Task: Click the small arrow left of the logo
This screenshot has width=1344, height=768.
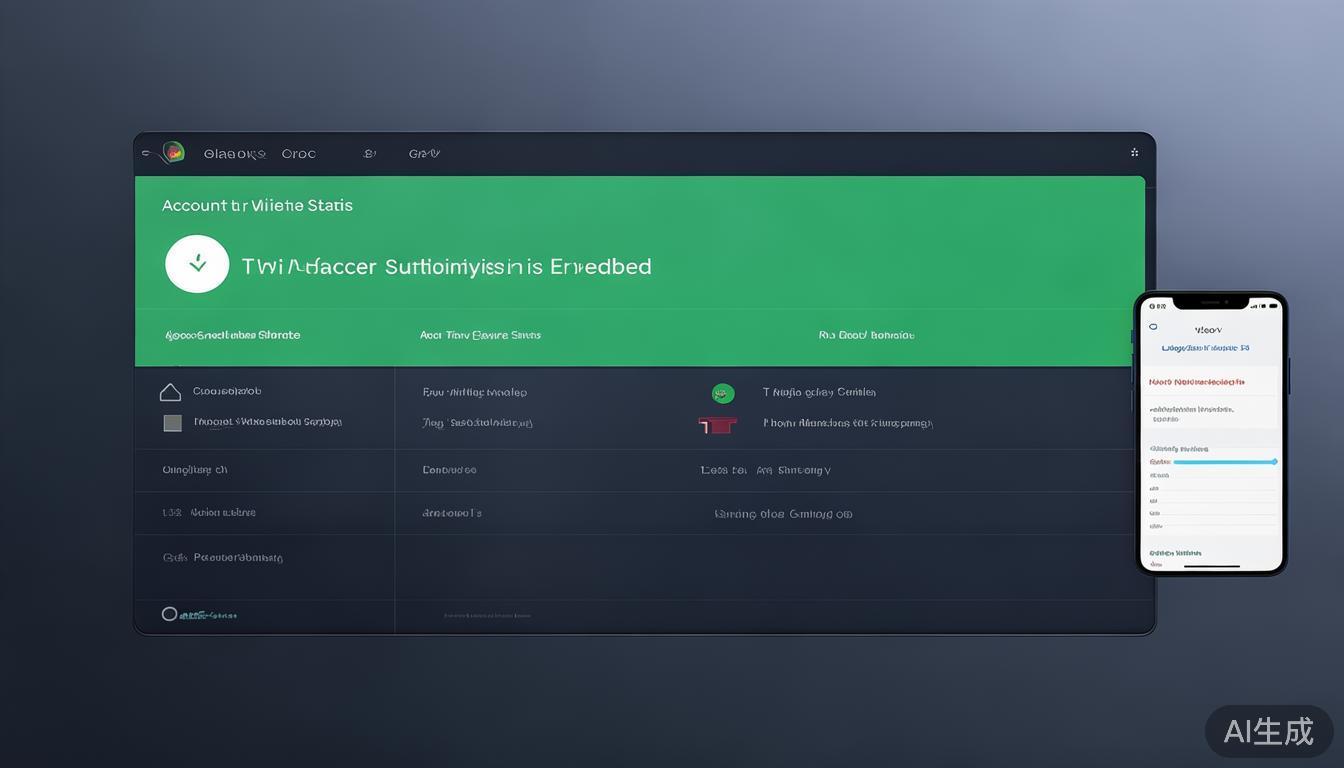Action: coord(147,153)
